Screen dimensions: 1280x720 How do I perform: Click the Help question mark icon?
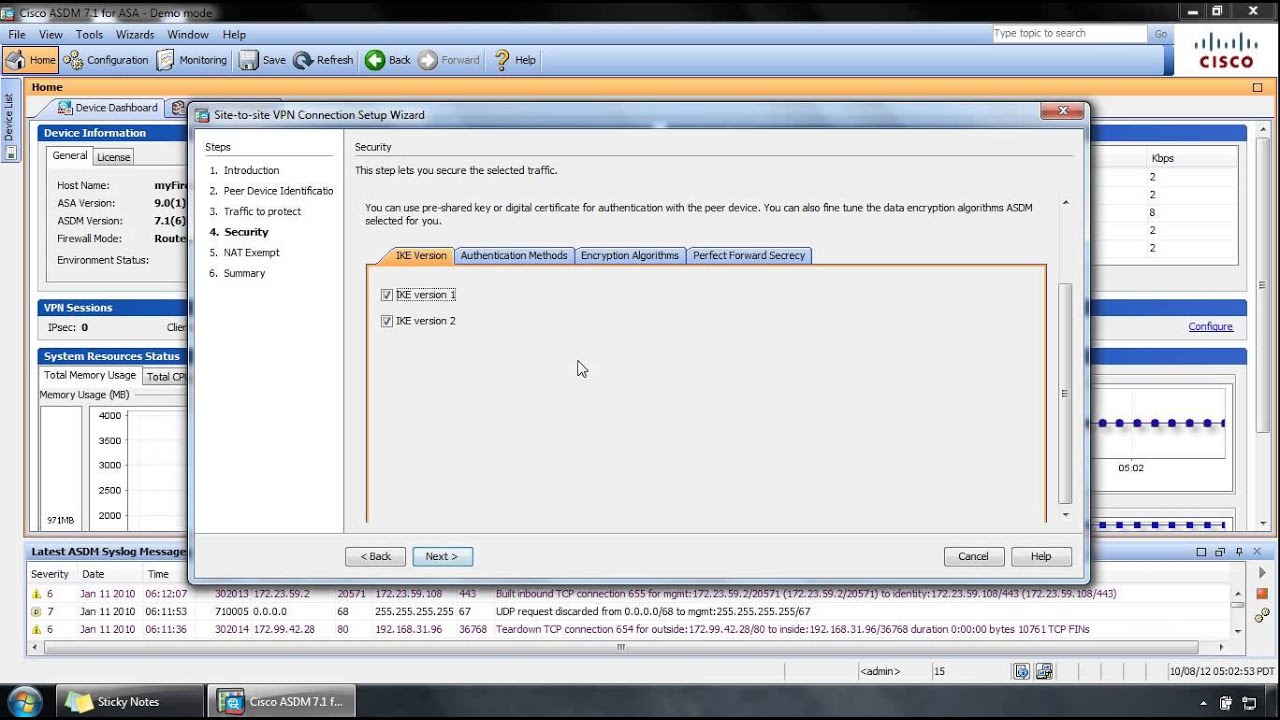(x=502, y=60)
